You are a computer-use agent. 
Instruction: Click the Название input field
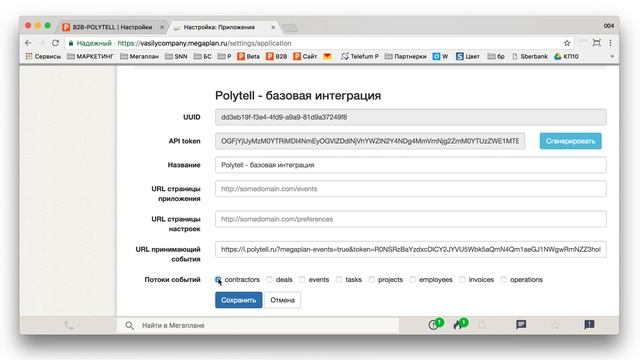(411, 165)
